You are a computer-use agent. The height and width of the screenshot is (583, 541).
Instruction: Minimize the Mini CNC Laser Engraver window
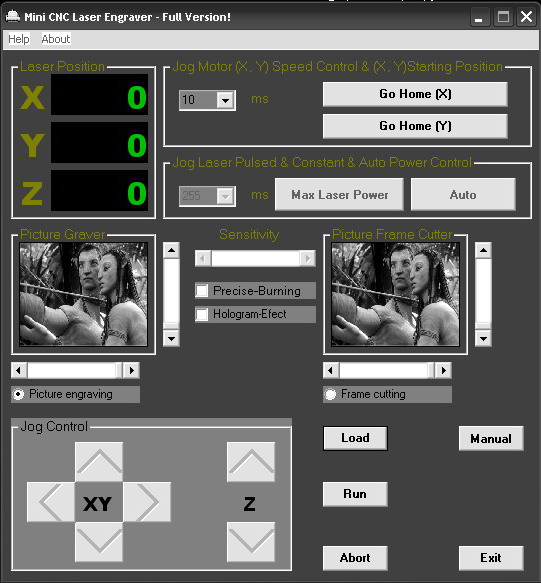(x=479, y=17)
